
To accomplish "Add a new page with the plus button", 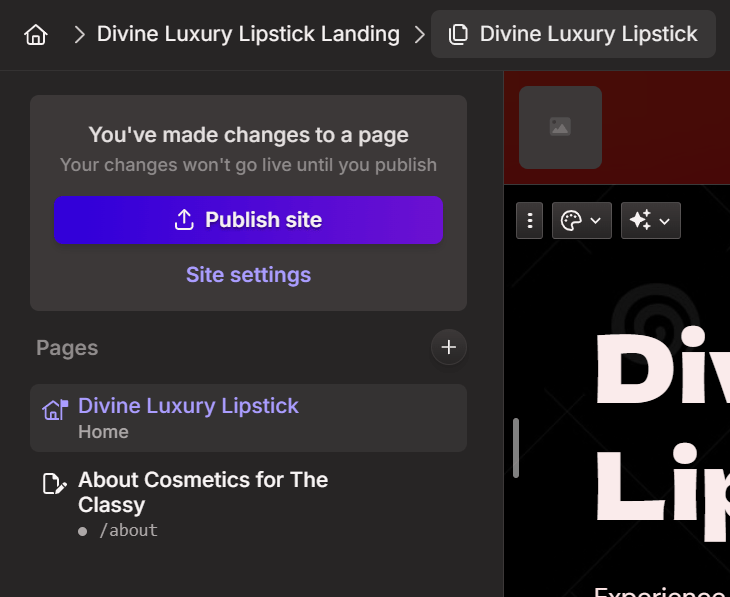I will coord(448,347).
